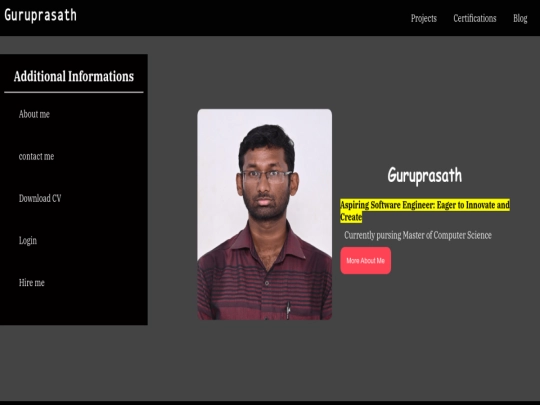The height and width of the screenshot is (405, 540).
Task: Click highlighted Aspiring Software Engineer tagline
Action: [x=425, y=211]
